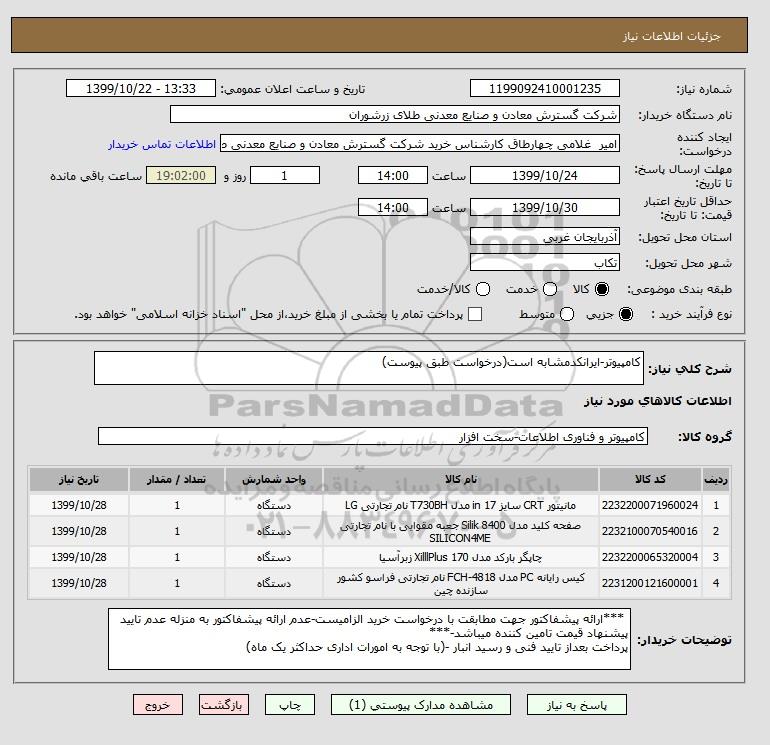Click the delivery province field آذربایجان غربی
770x745 pixels.
tap(545, 237)
